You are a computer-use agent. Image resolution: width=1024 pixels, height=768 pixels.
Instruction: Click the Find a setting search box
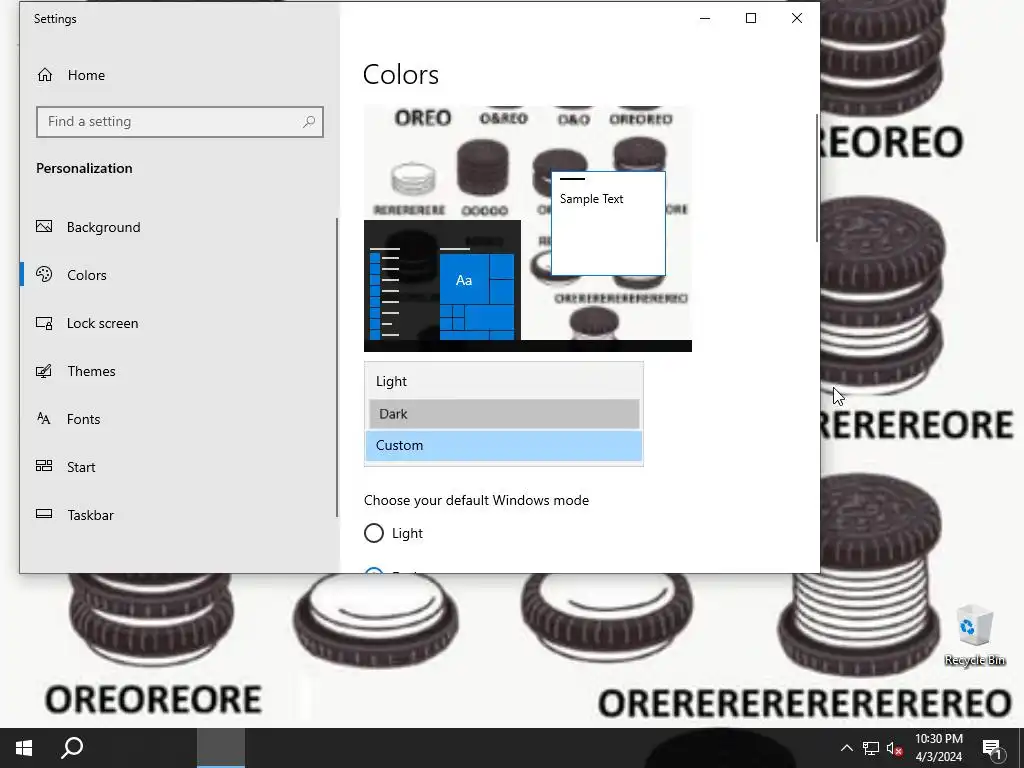point(180,122)
